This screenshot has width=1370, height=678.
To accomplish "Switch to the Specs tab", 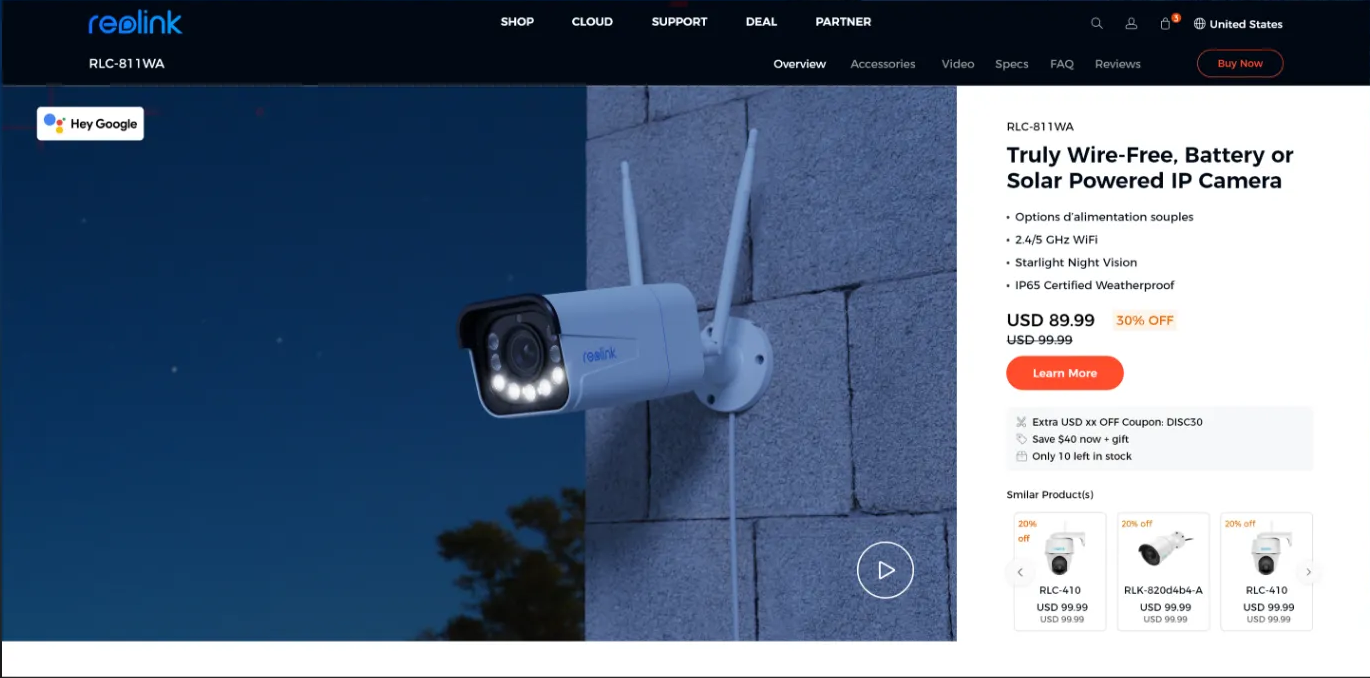I will coord(1011,64).
